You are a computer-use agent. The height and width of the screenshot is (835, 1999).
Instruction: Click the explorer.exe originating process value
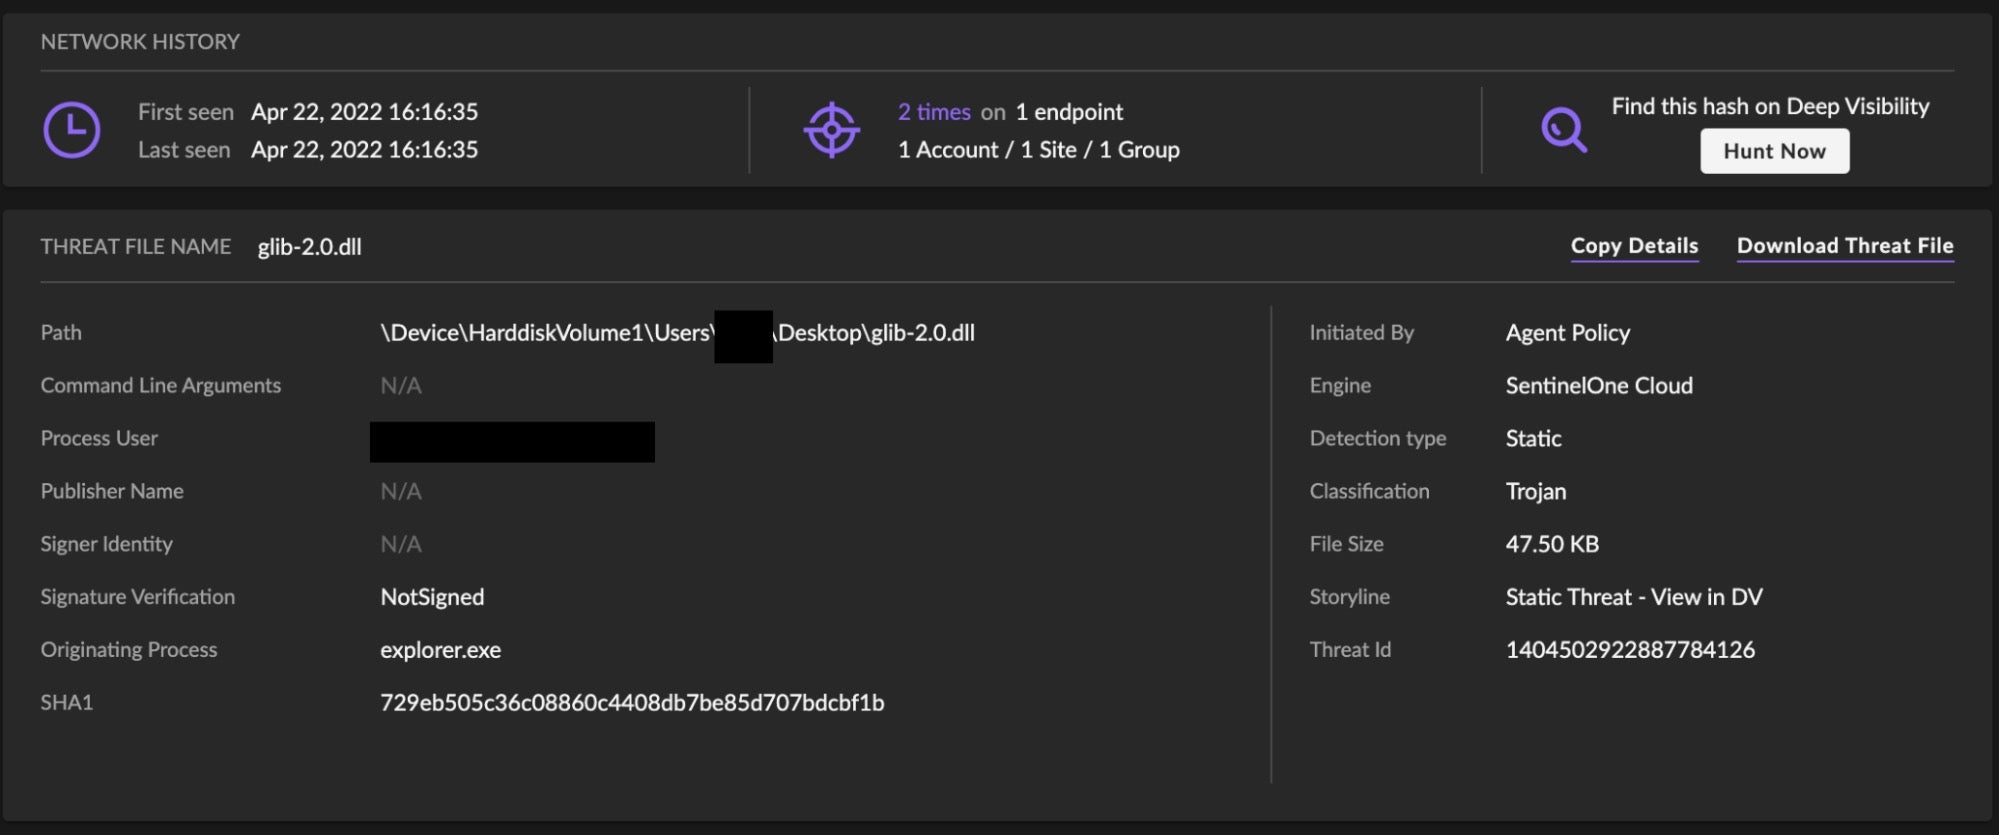440,650
